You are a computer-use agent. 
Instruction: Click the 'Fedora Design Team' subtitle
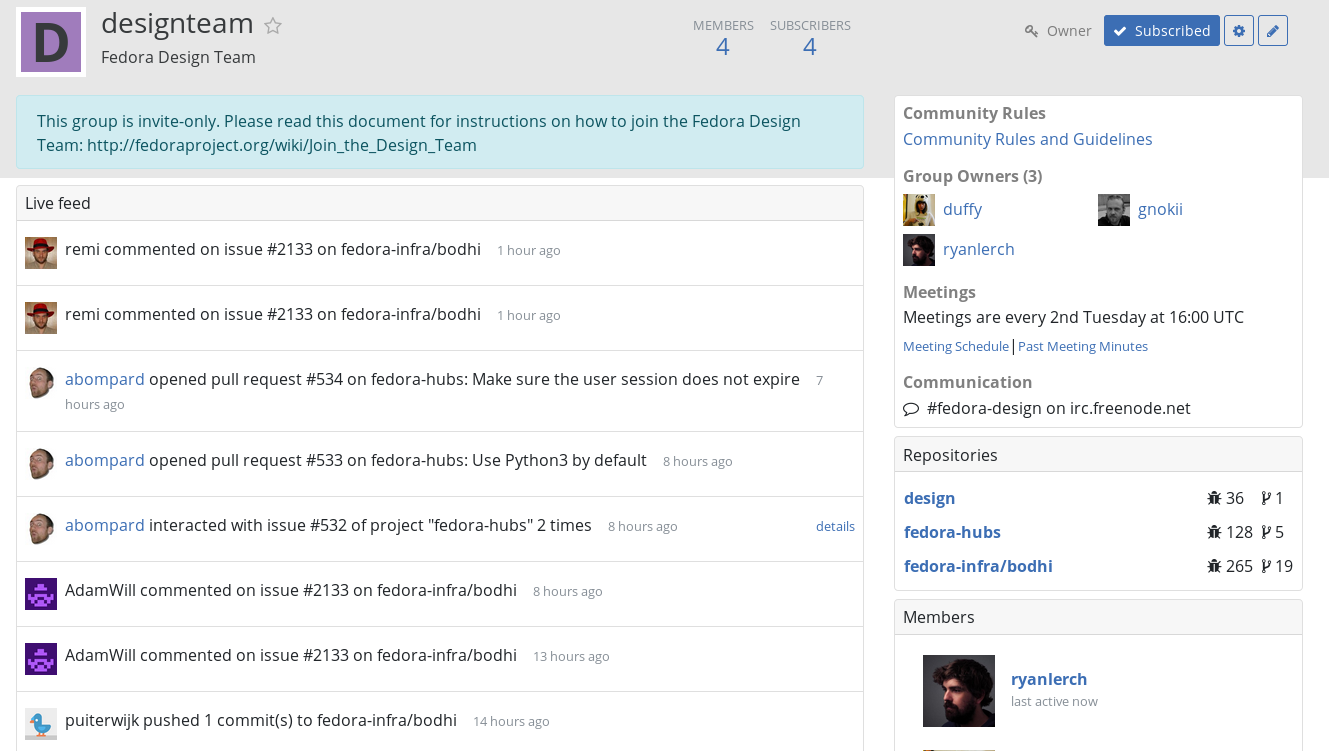[178, 57]
